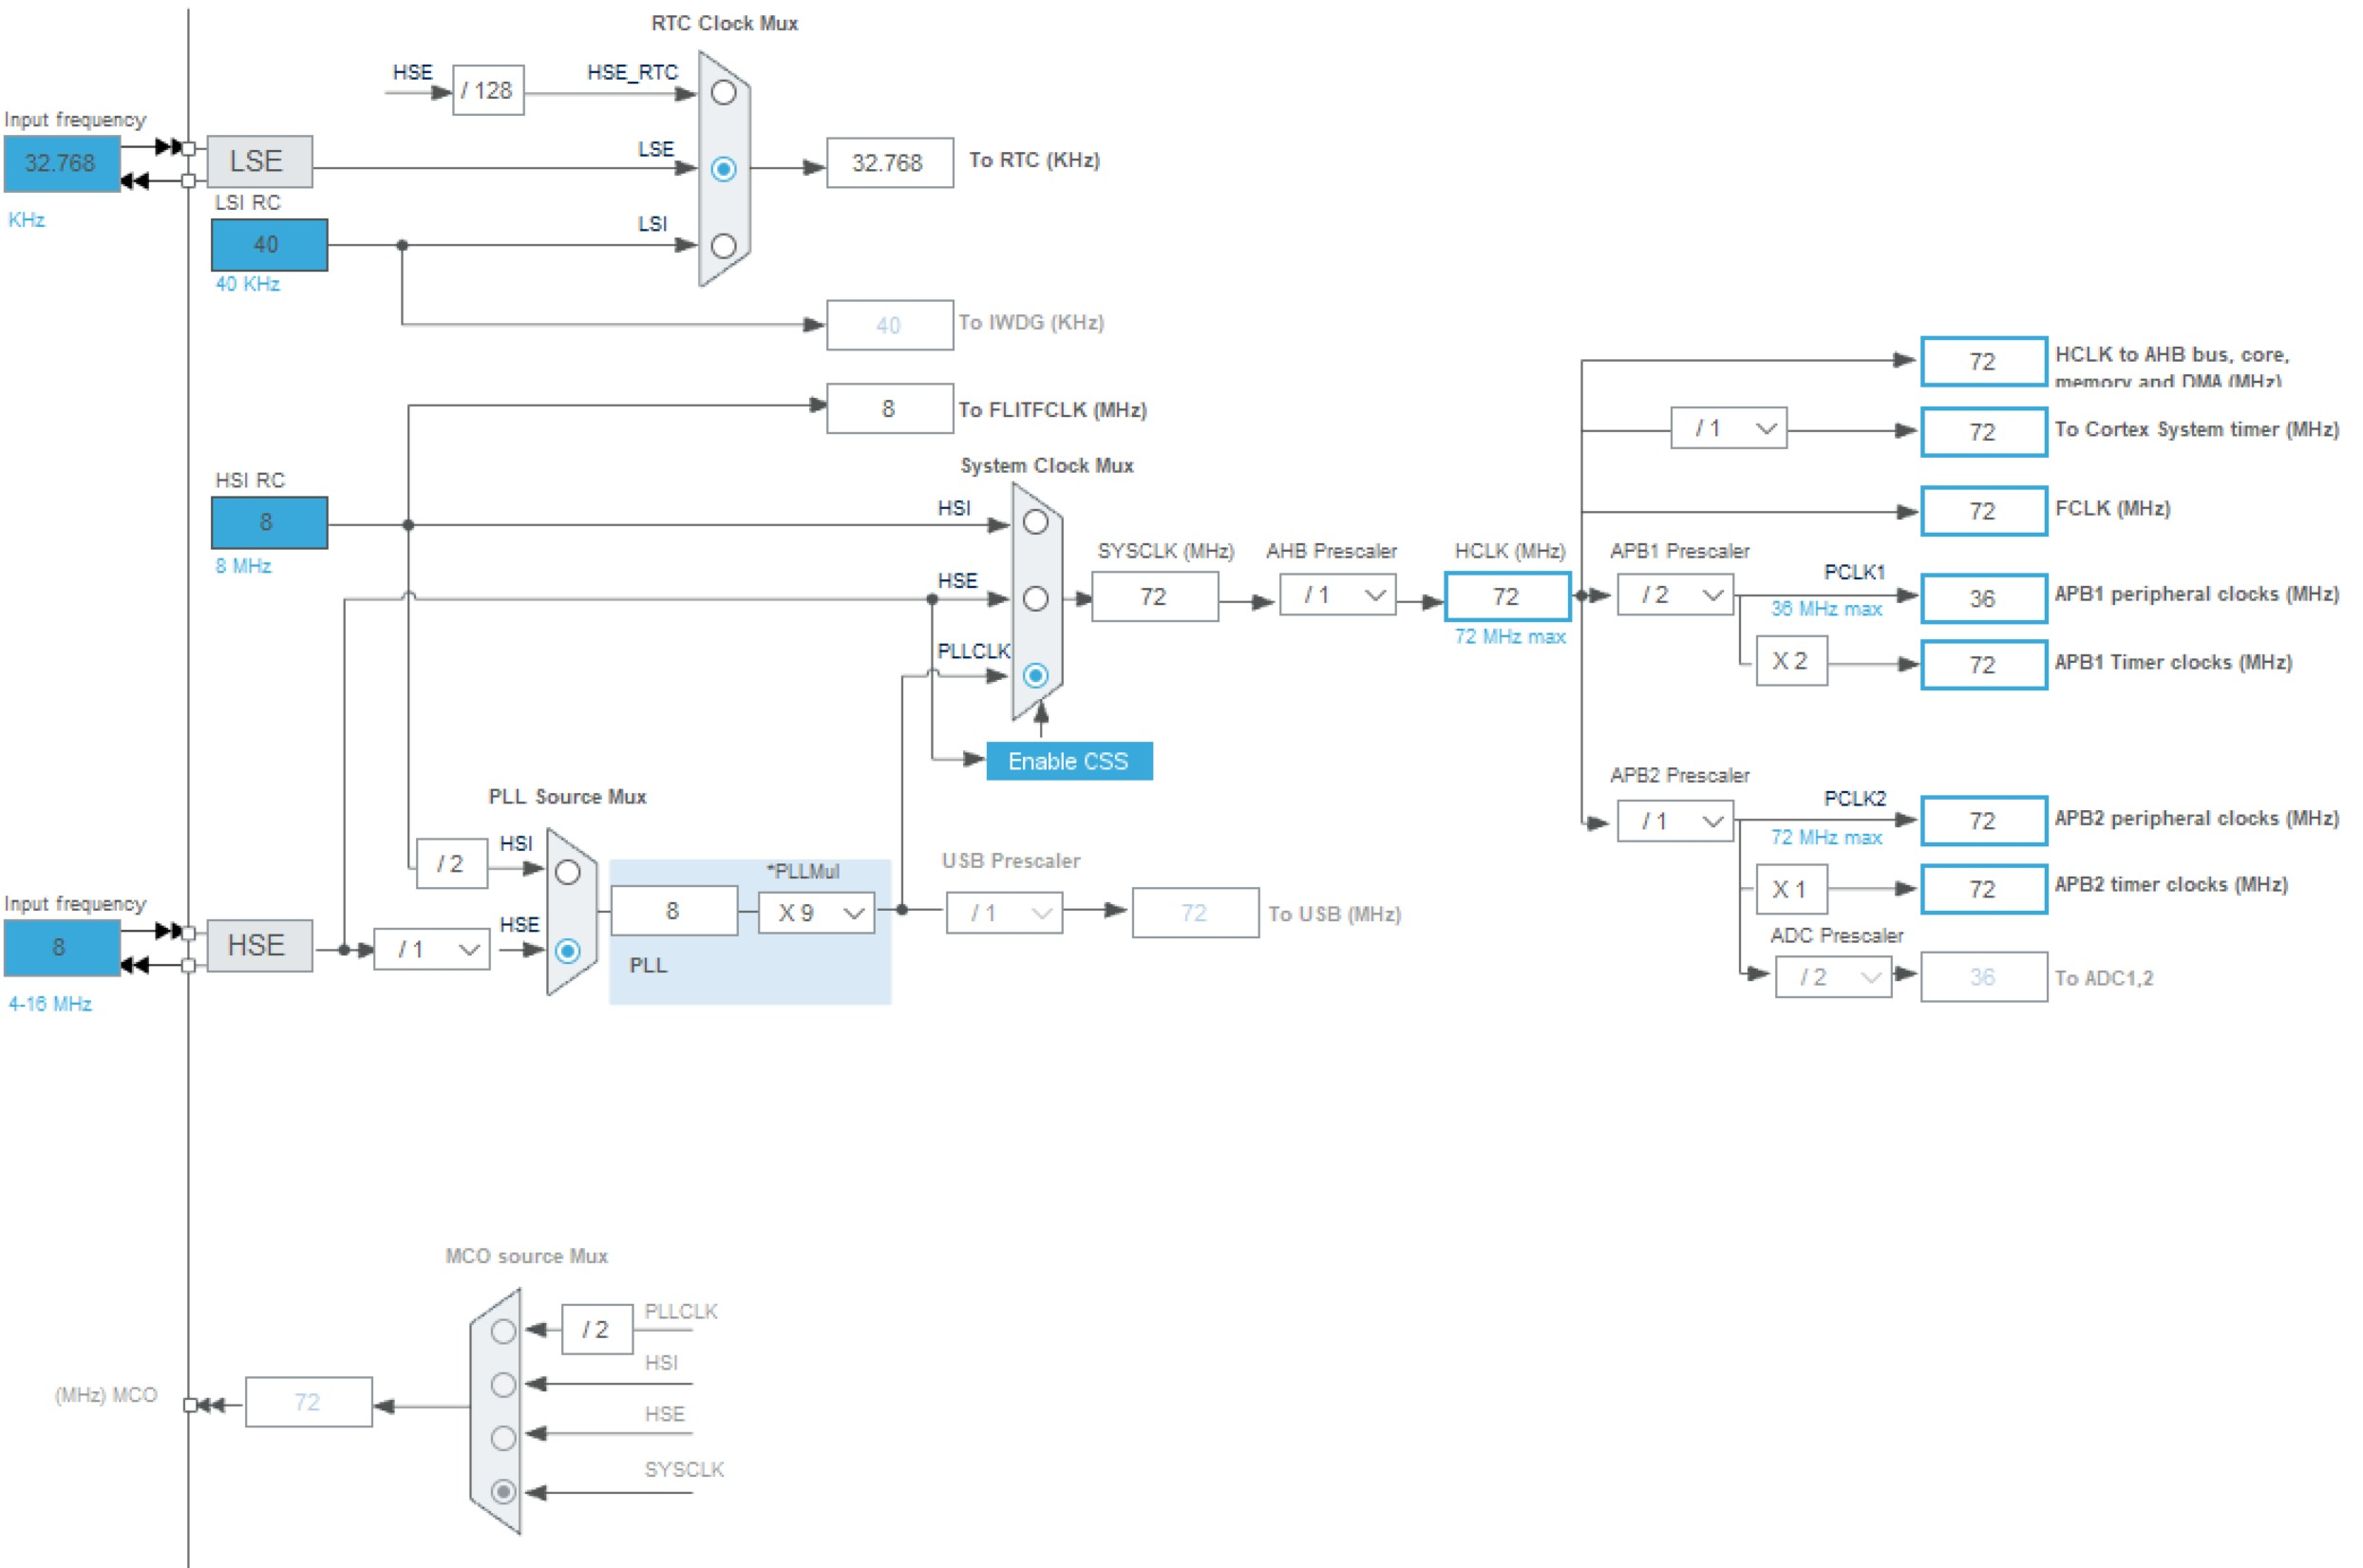Open the HSE divider /1 dropdown
The height and width of the screenshot is (1568, 2363).
point(431,949)
